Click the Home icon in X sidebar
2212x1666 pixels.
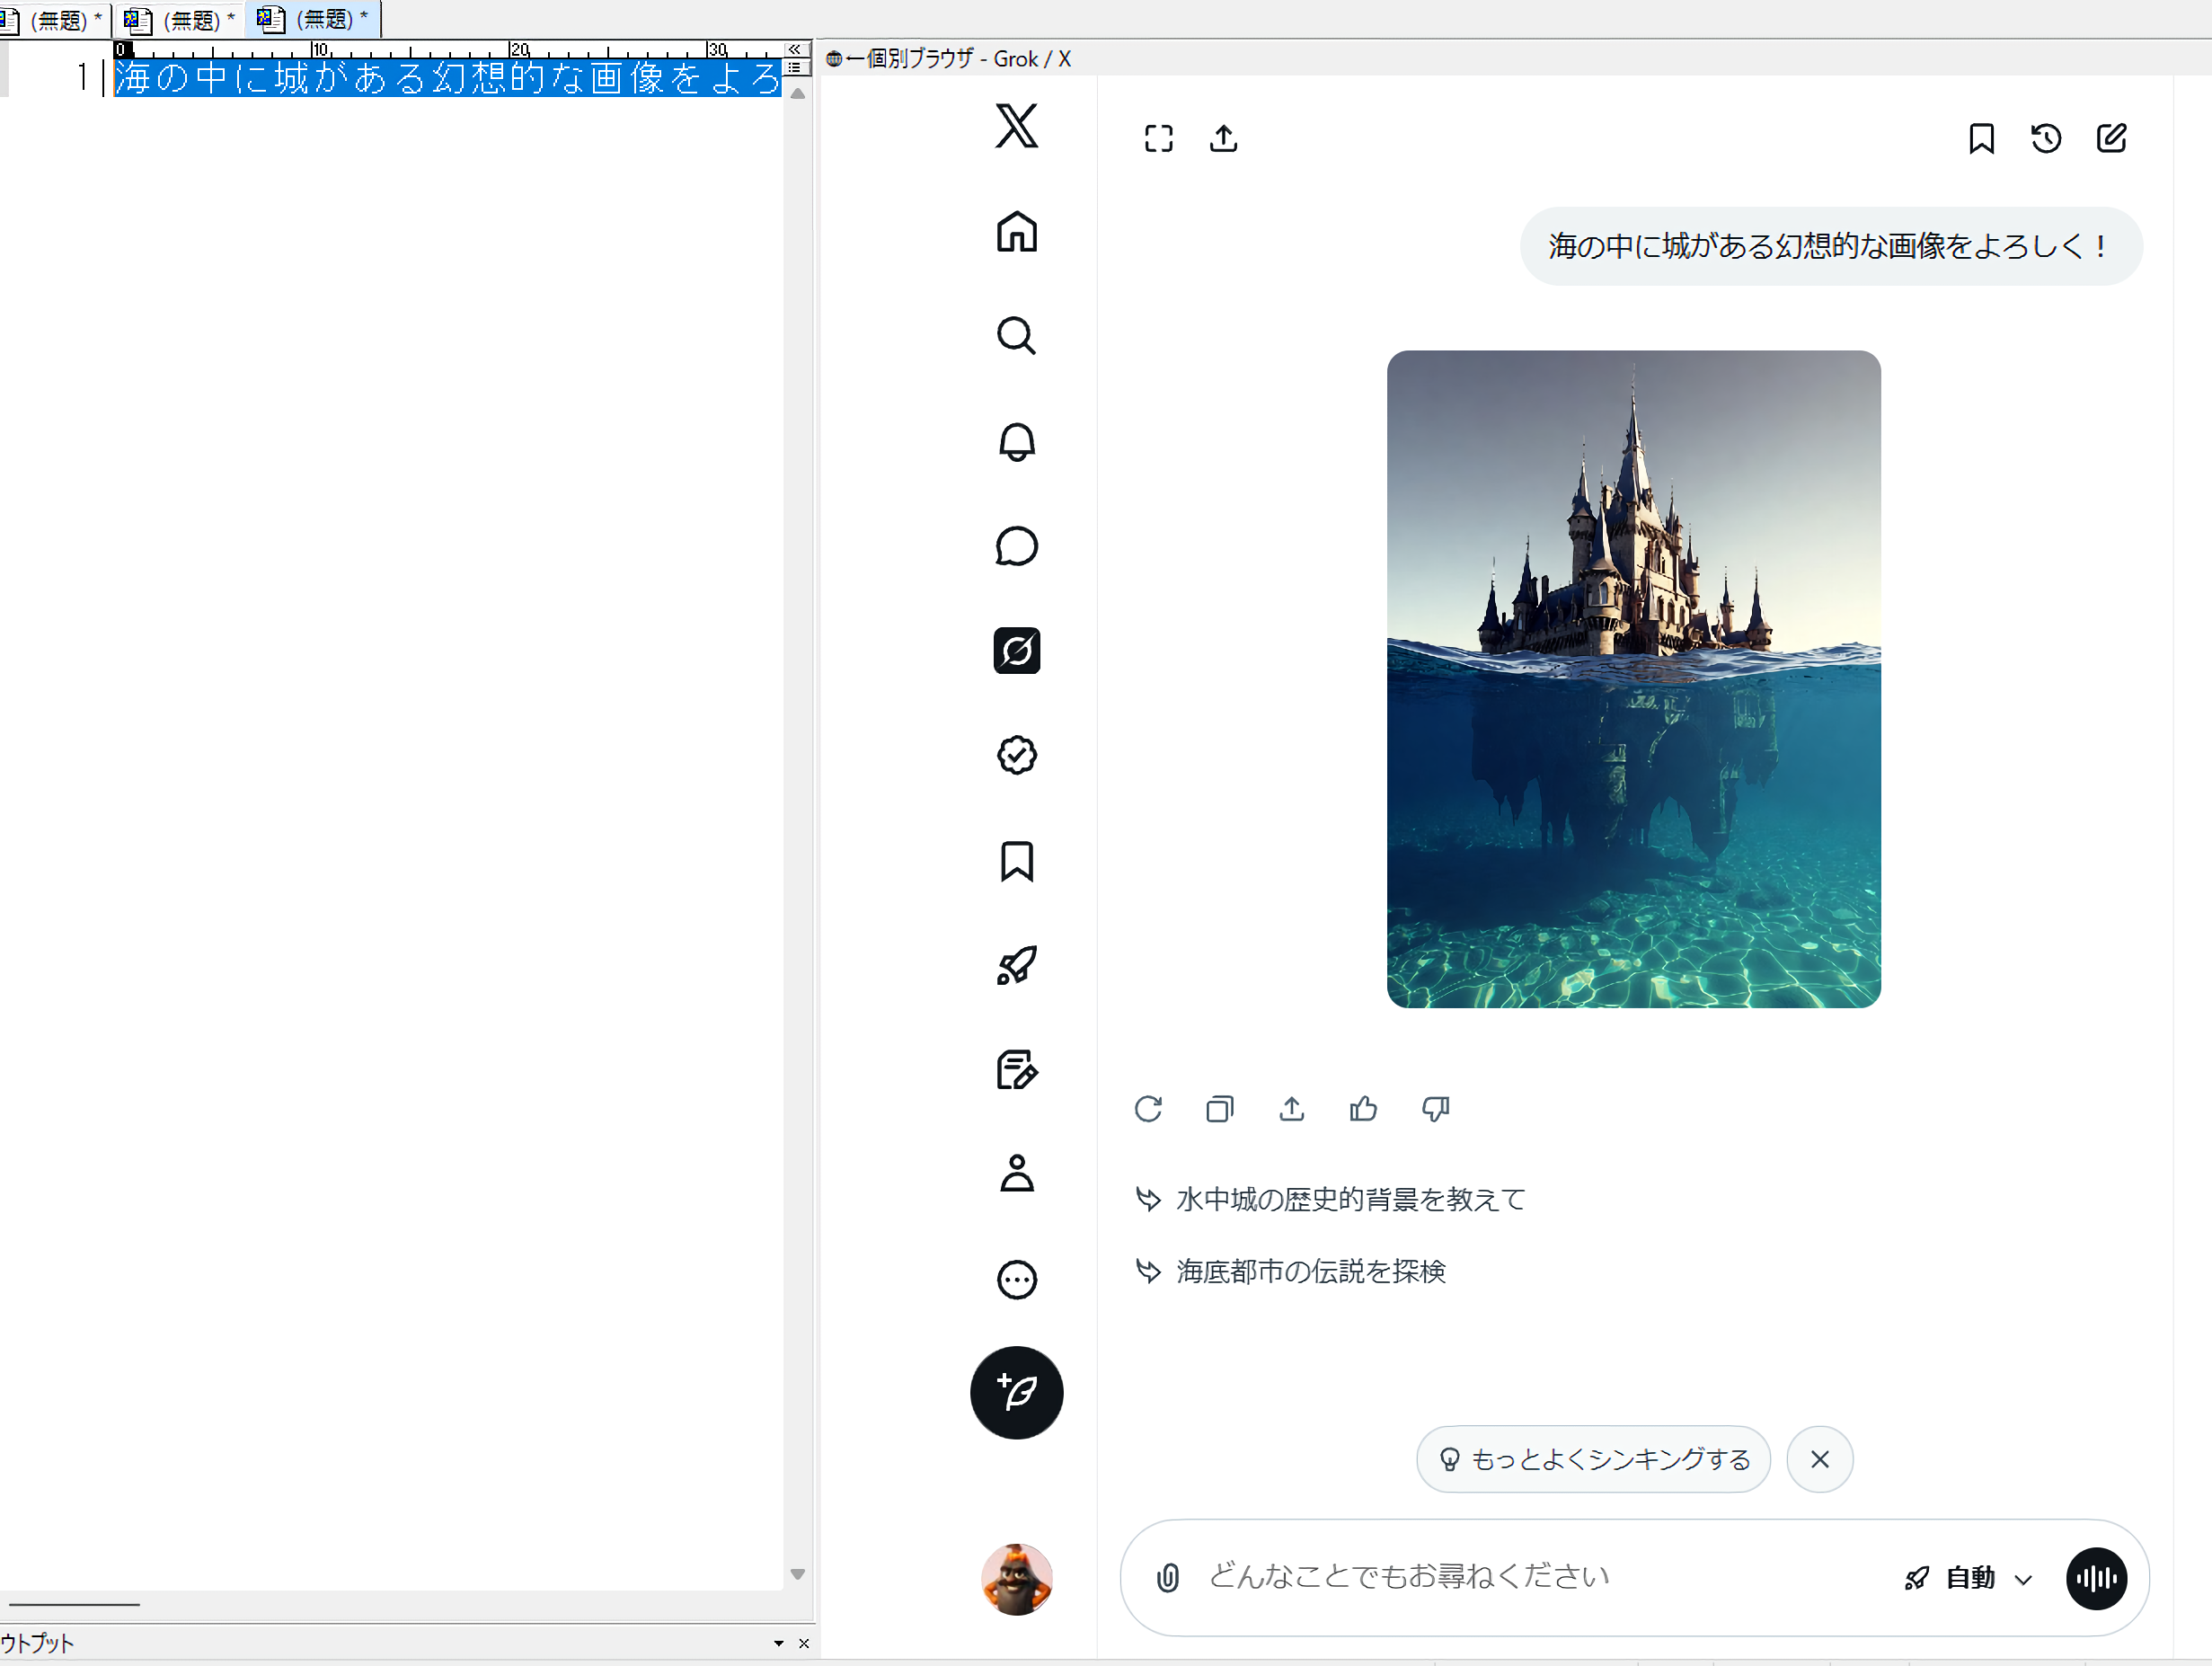tap(1016, 232)
